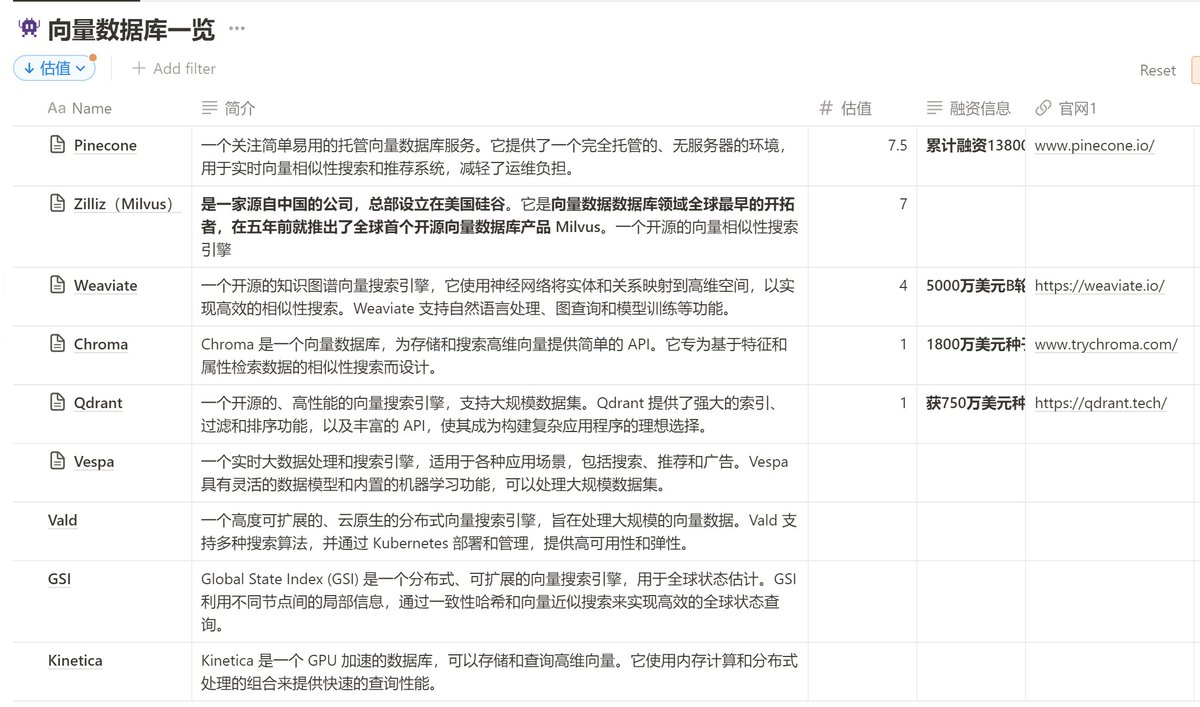Image resolution: width=1200 pixels, height=707 pixels.
Task: Open the 估值 sort dropdown pill
Action: click(x=55, y=68)
